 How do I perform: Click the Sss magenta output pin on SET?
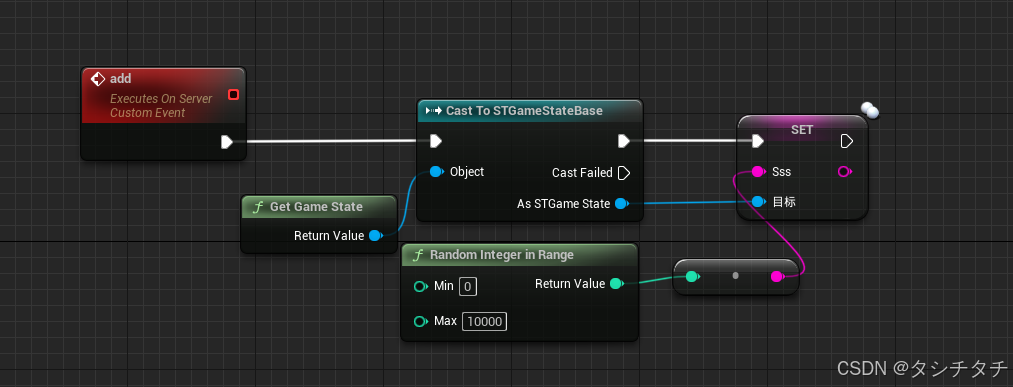845,172
